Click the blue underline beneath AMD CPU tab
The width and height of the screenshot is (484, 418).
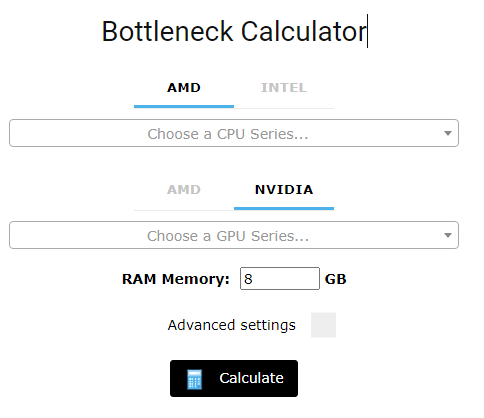184,107
